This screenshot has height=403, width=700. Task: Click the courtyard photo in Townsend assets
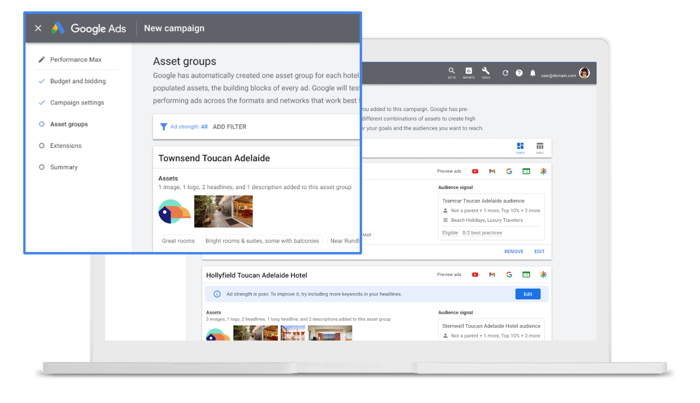[223, 211]
